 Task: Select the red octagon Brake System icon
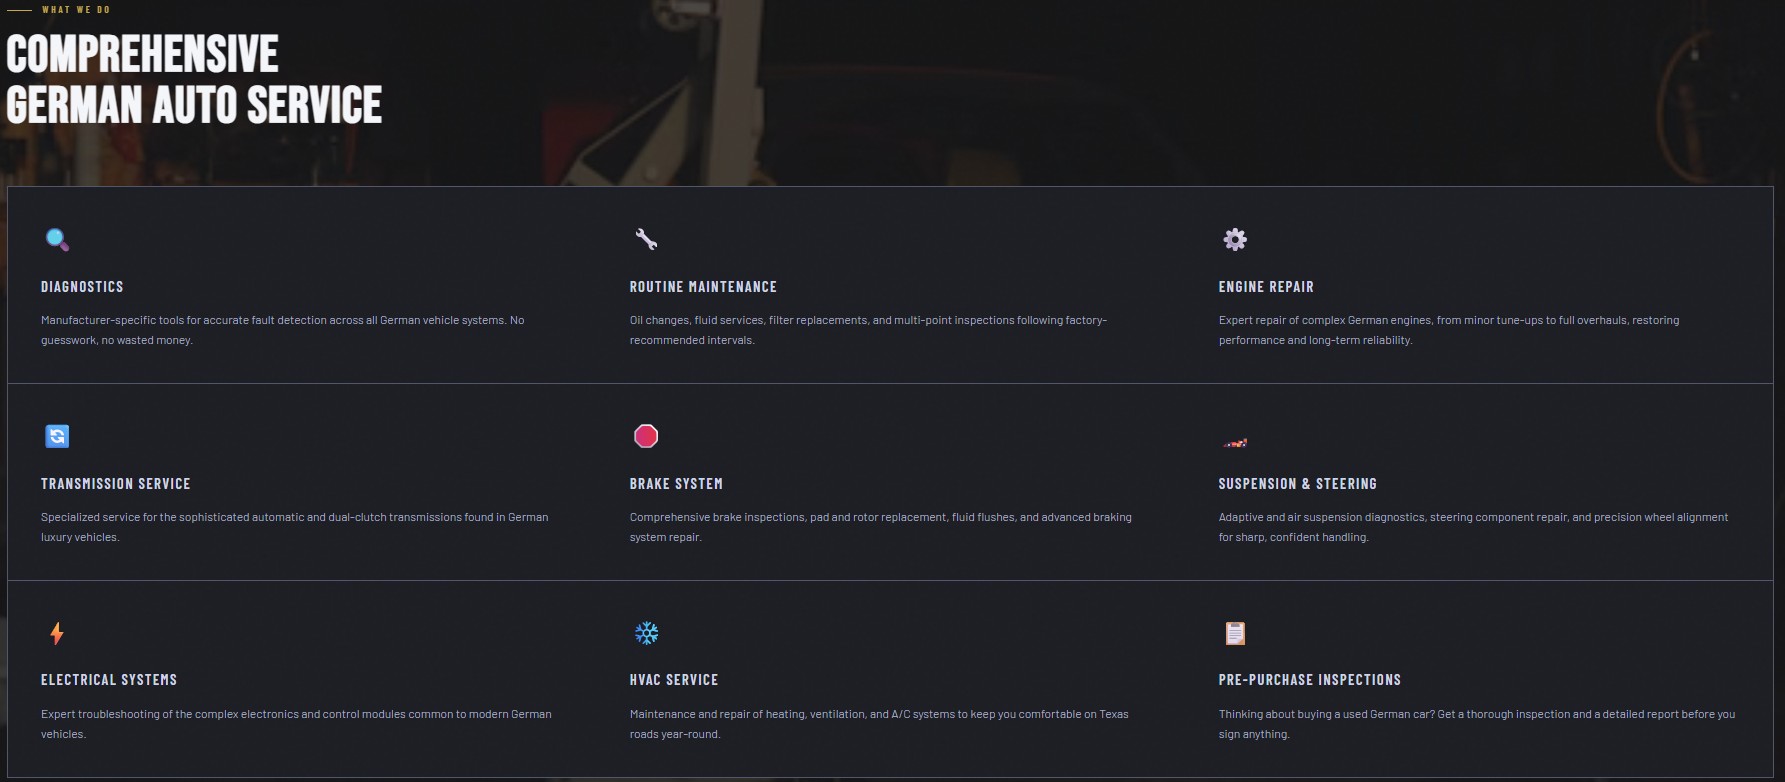646,436
